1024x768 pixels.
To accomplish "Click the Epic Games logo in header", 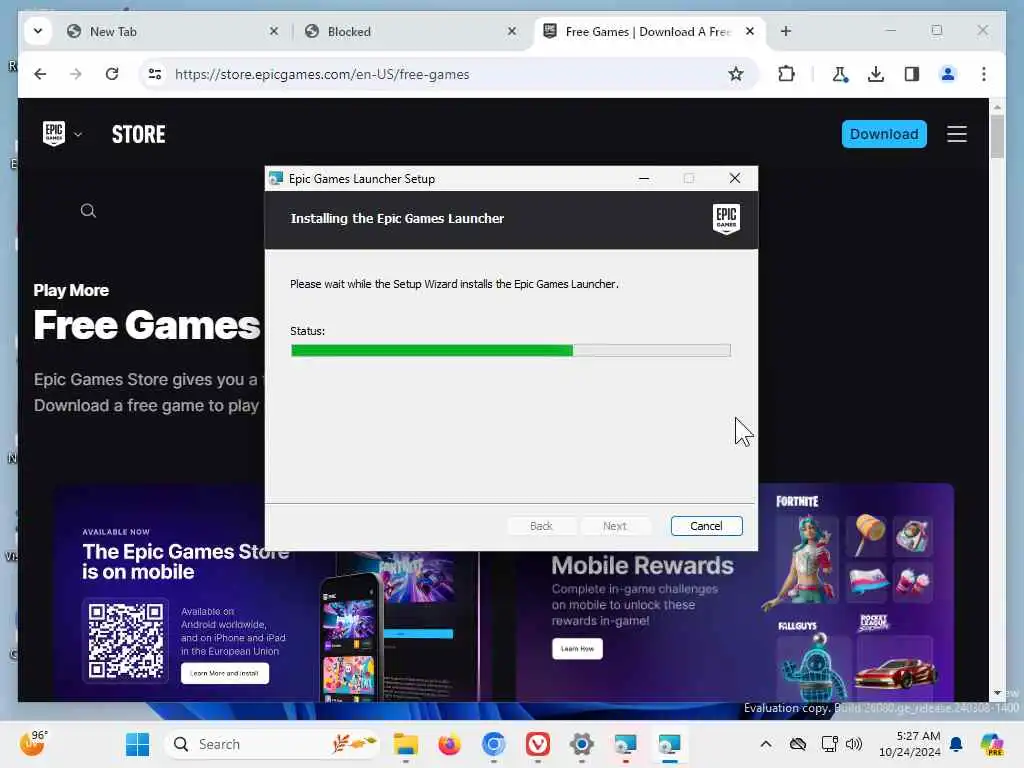I will click(54, 134).
